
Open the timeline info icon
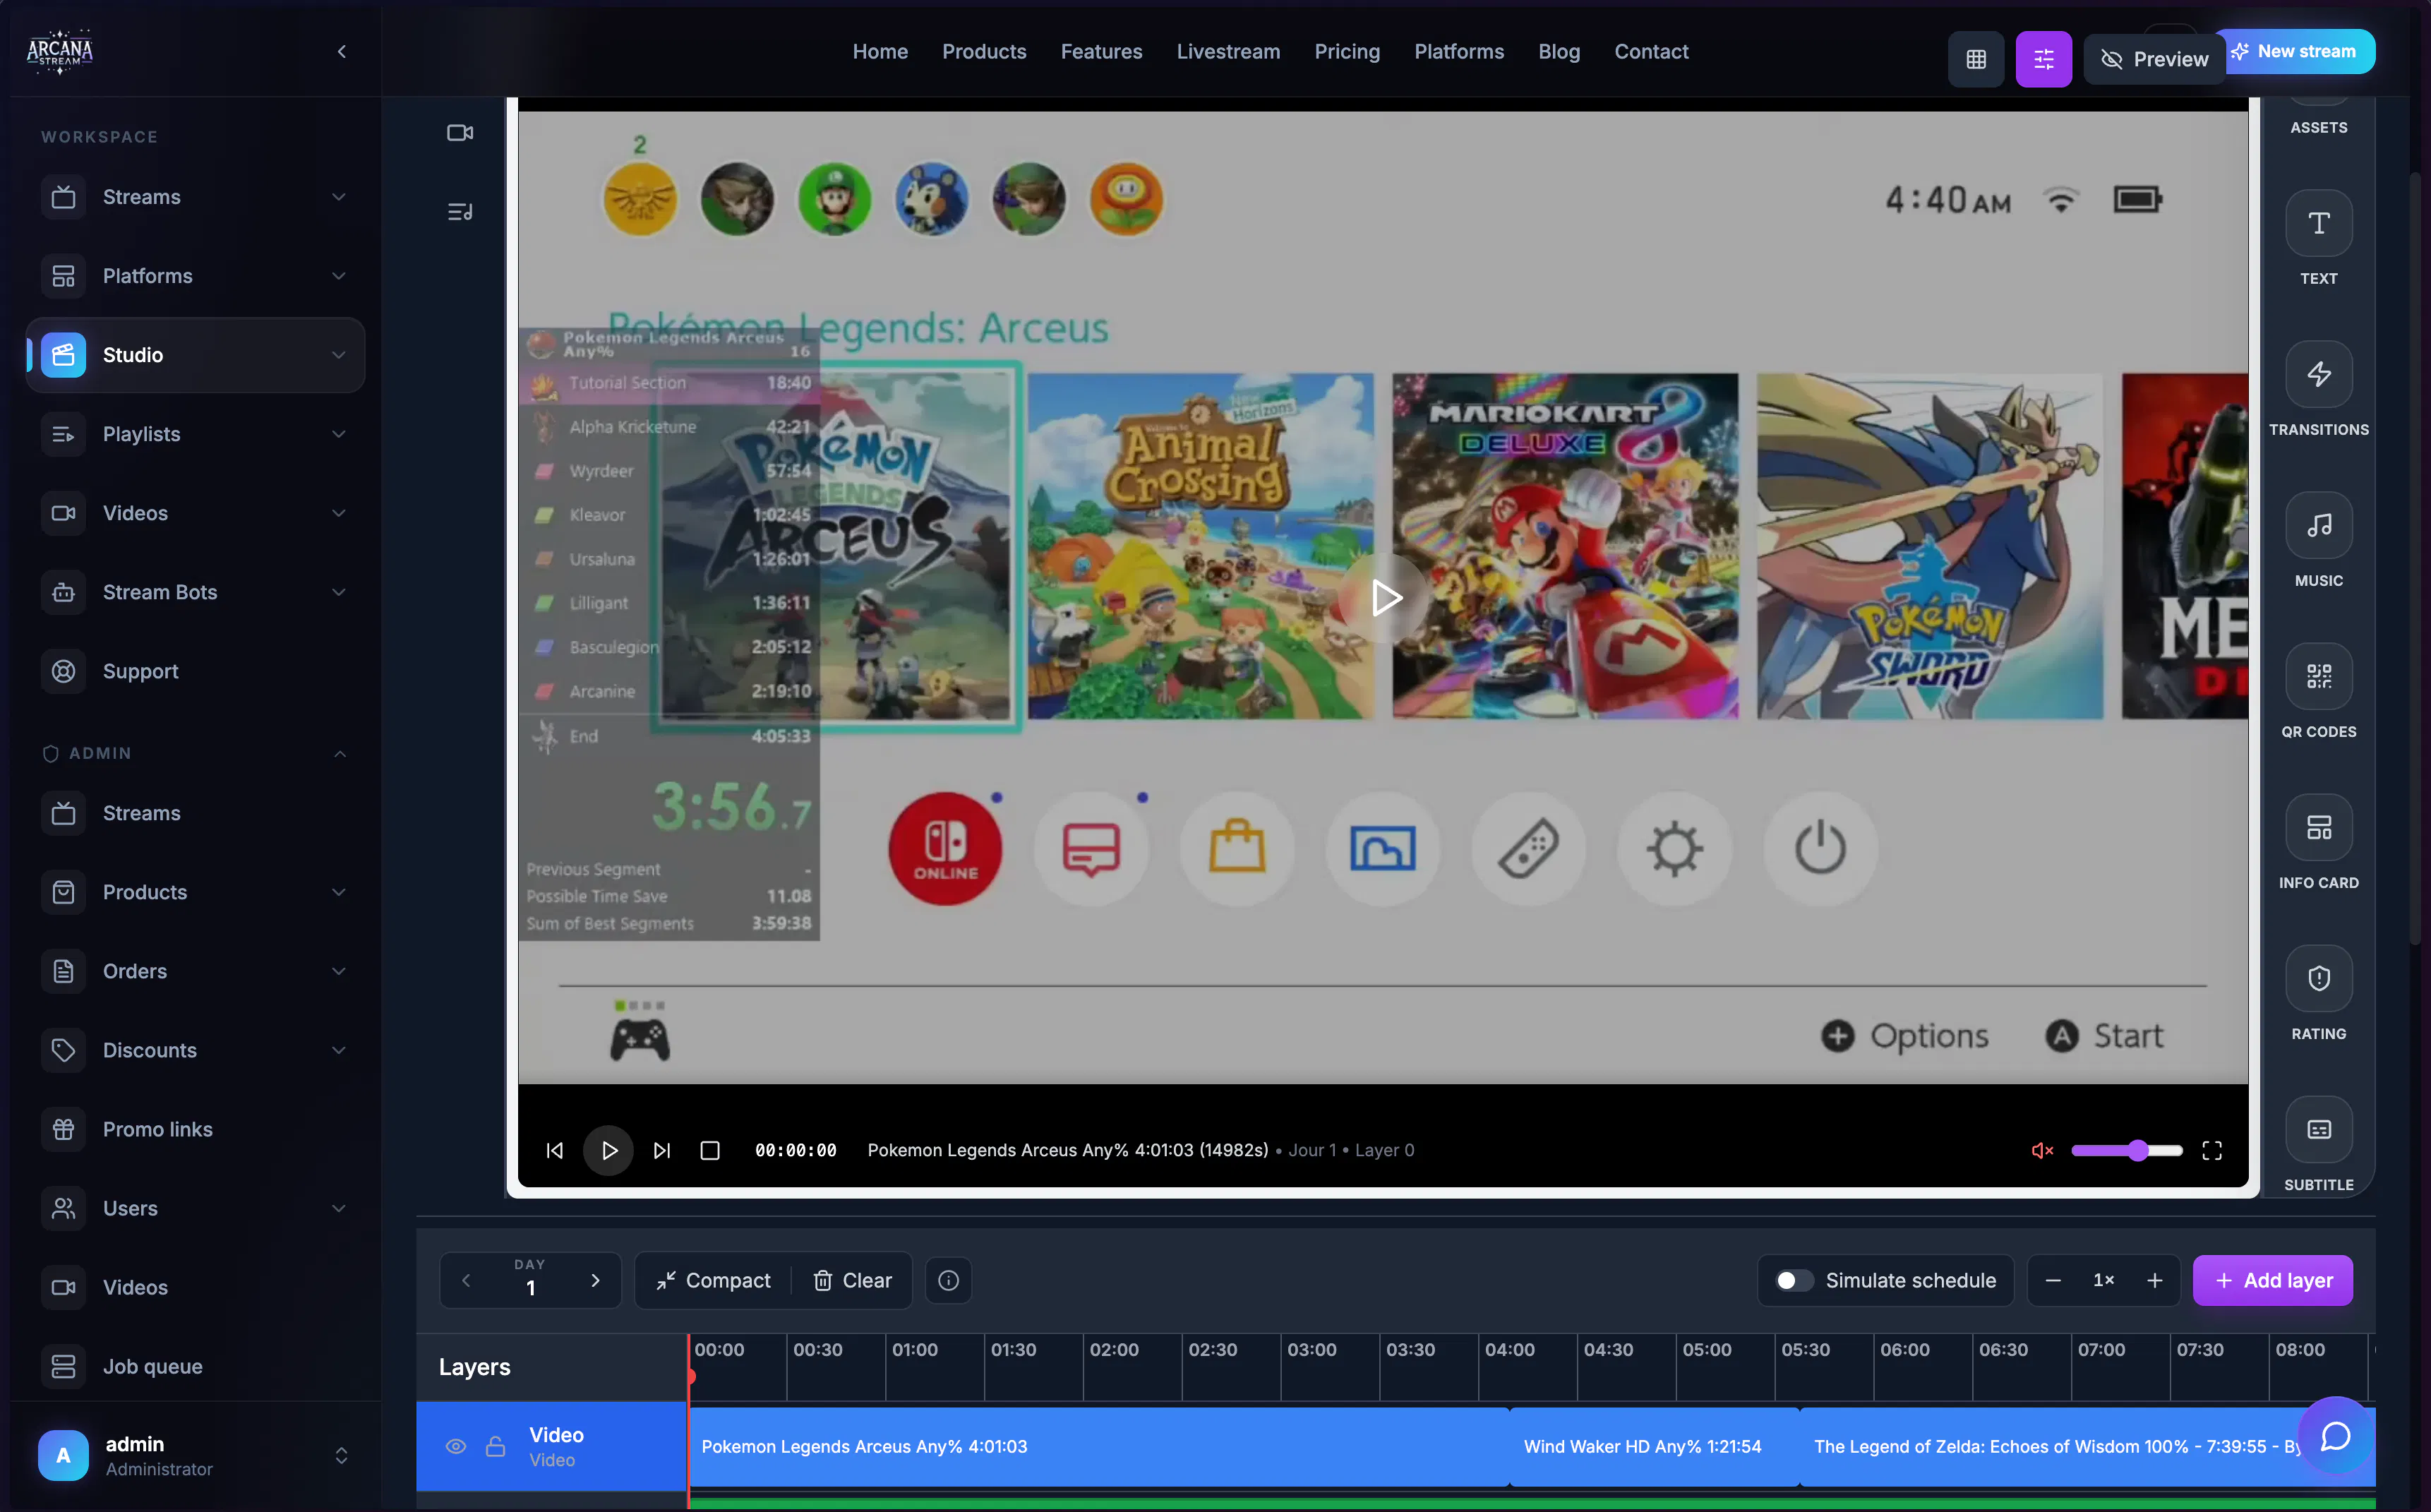click(948, 1280)
